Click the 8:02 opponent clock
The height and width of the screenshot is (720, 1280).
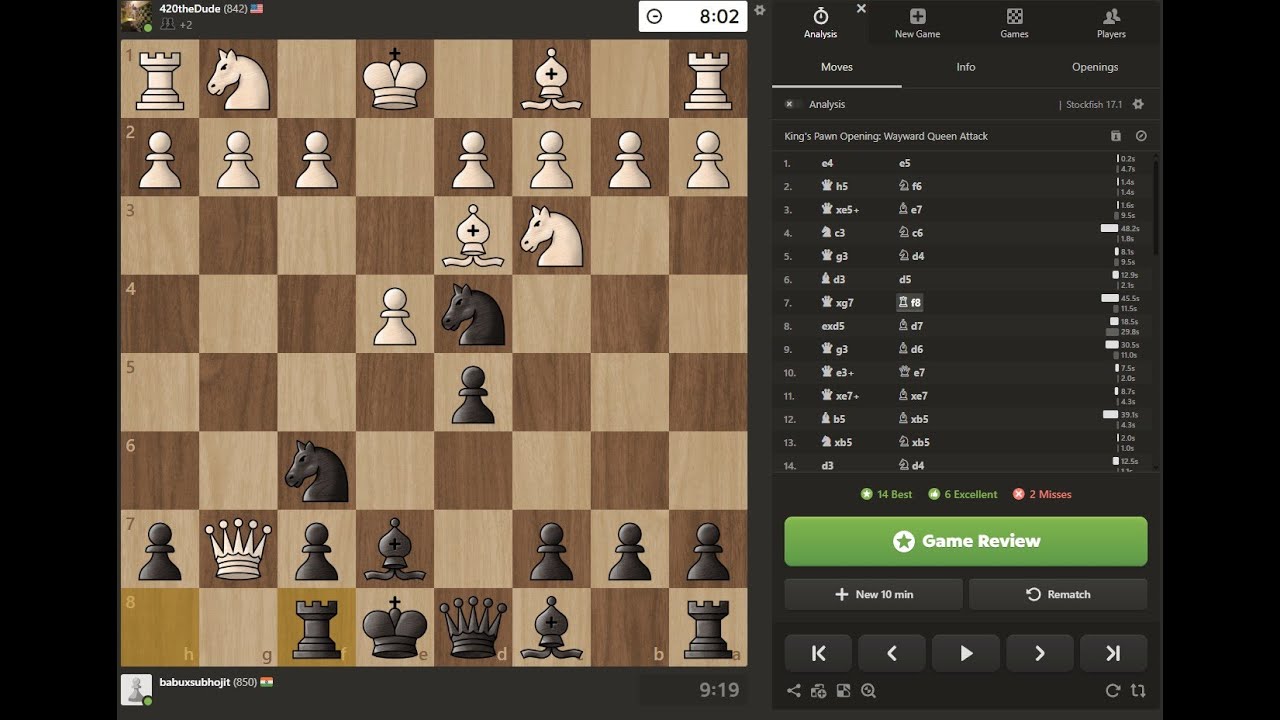pos(693,16)
